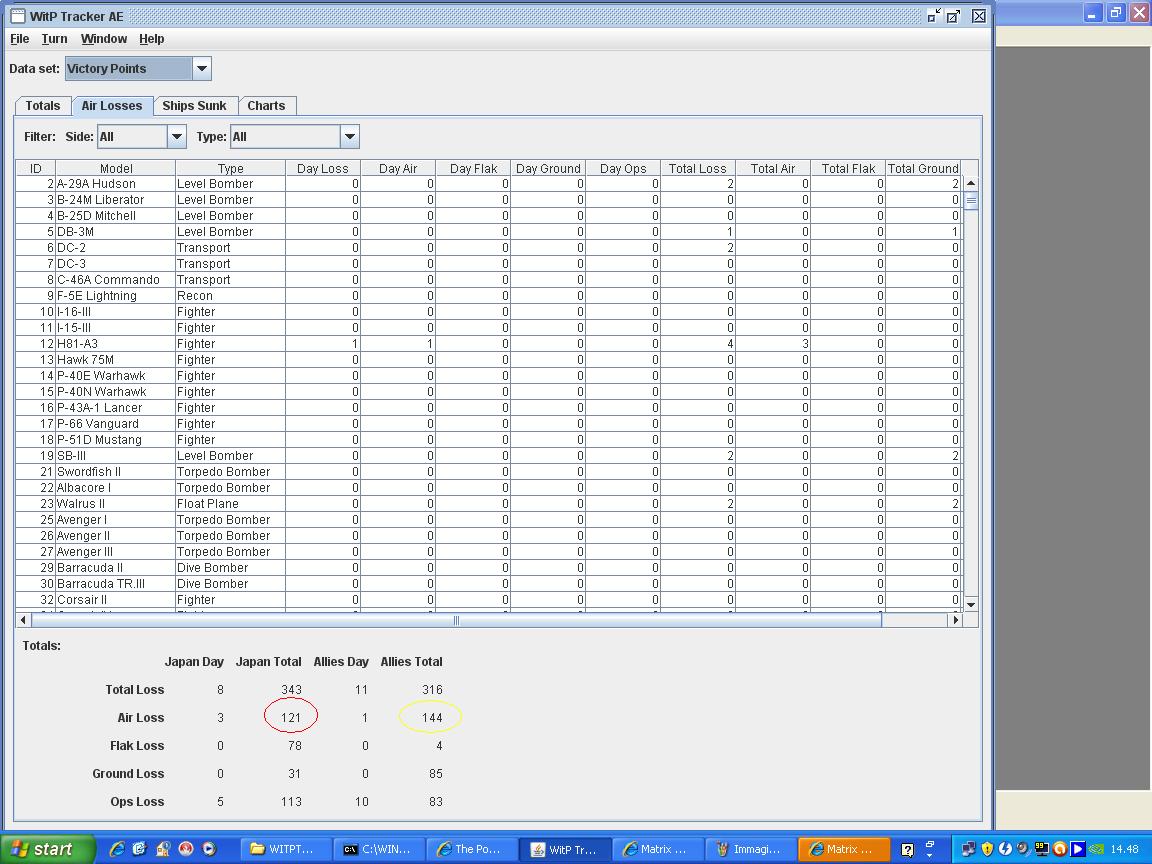Select the A-29A Hudson row
Image resolution: width=1152 pixels, height=864 pixels.
click(489, 184)
